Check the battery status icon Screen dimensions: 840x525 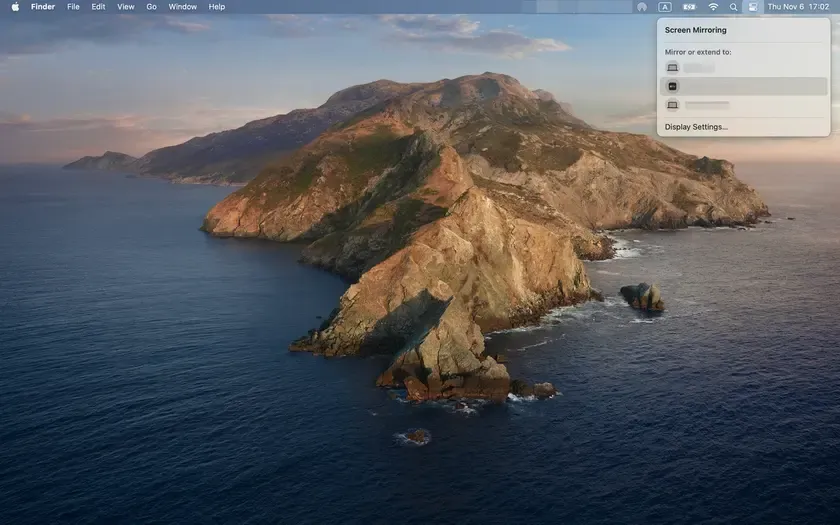(689, 7)
